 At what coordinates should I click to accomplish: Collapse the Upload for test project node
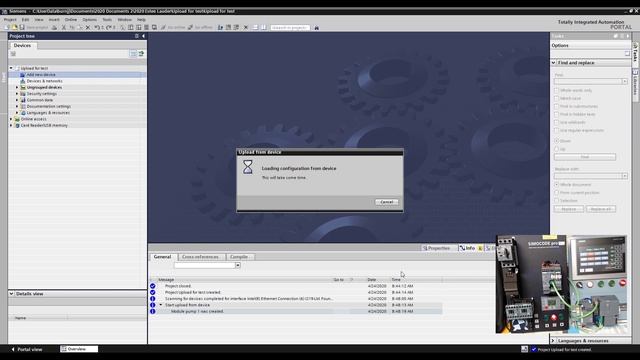coord(11,68)
